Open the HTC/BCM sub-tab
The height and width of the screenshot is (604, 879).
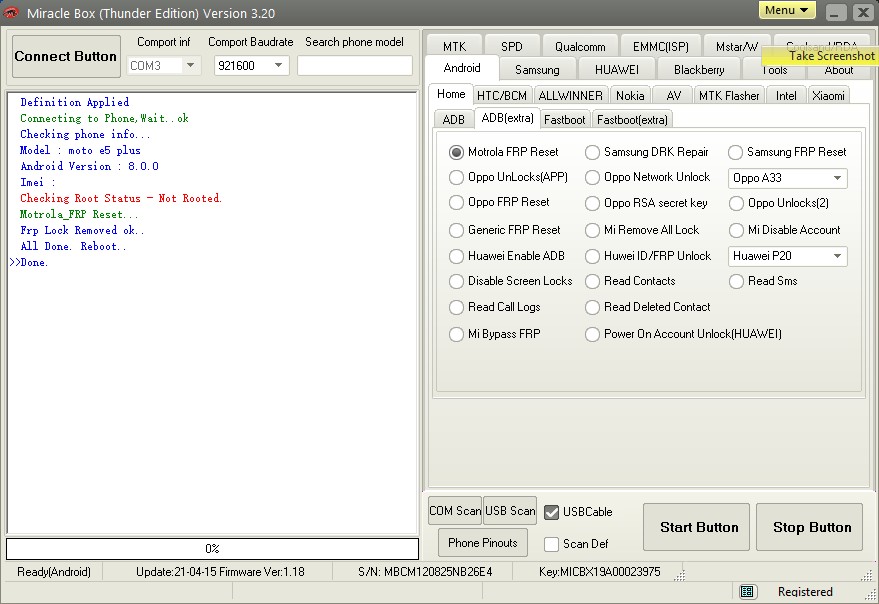click(501, 96)
